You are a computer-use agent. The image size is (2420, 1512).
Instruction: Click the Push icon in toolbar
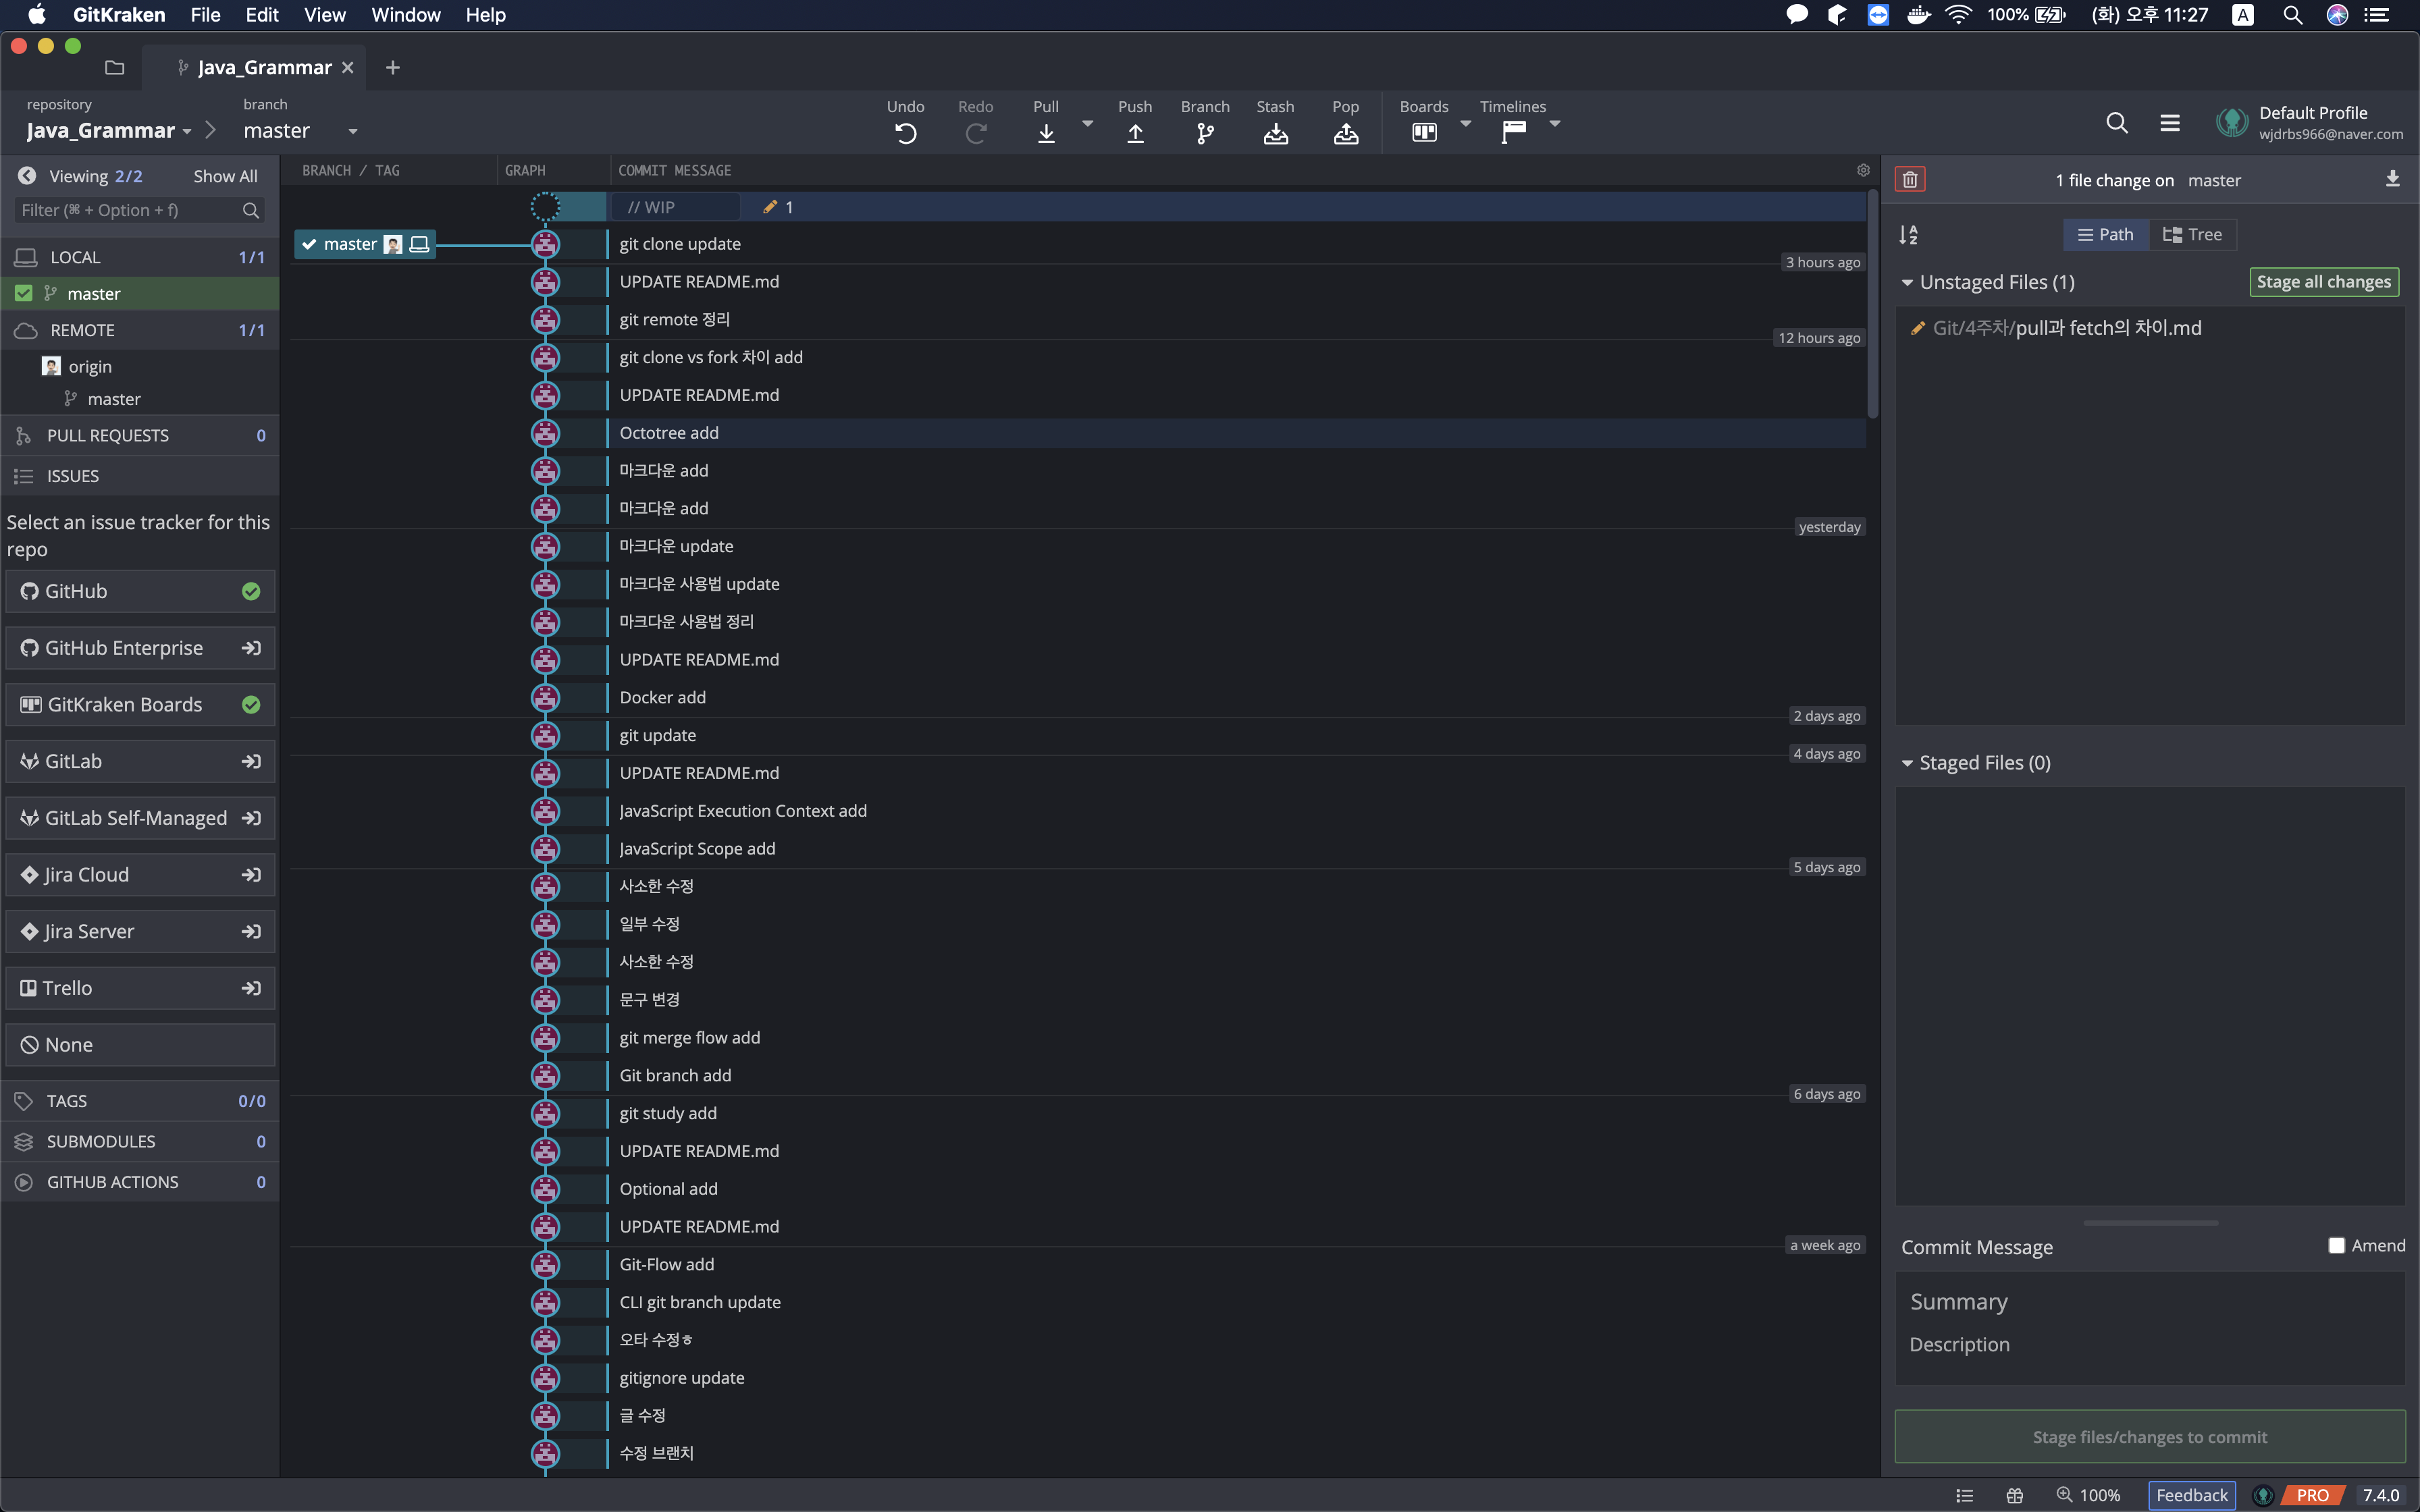(1135, 133)
